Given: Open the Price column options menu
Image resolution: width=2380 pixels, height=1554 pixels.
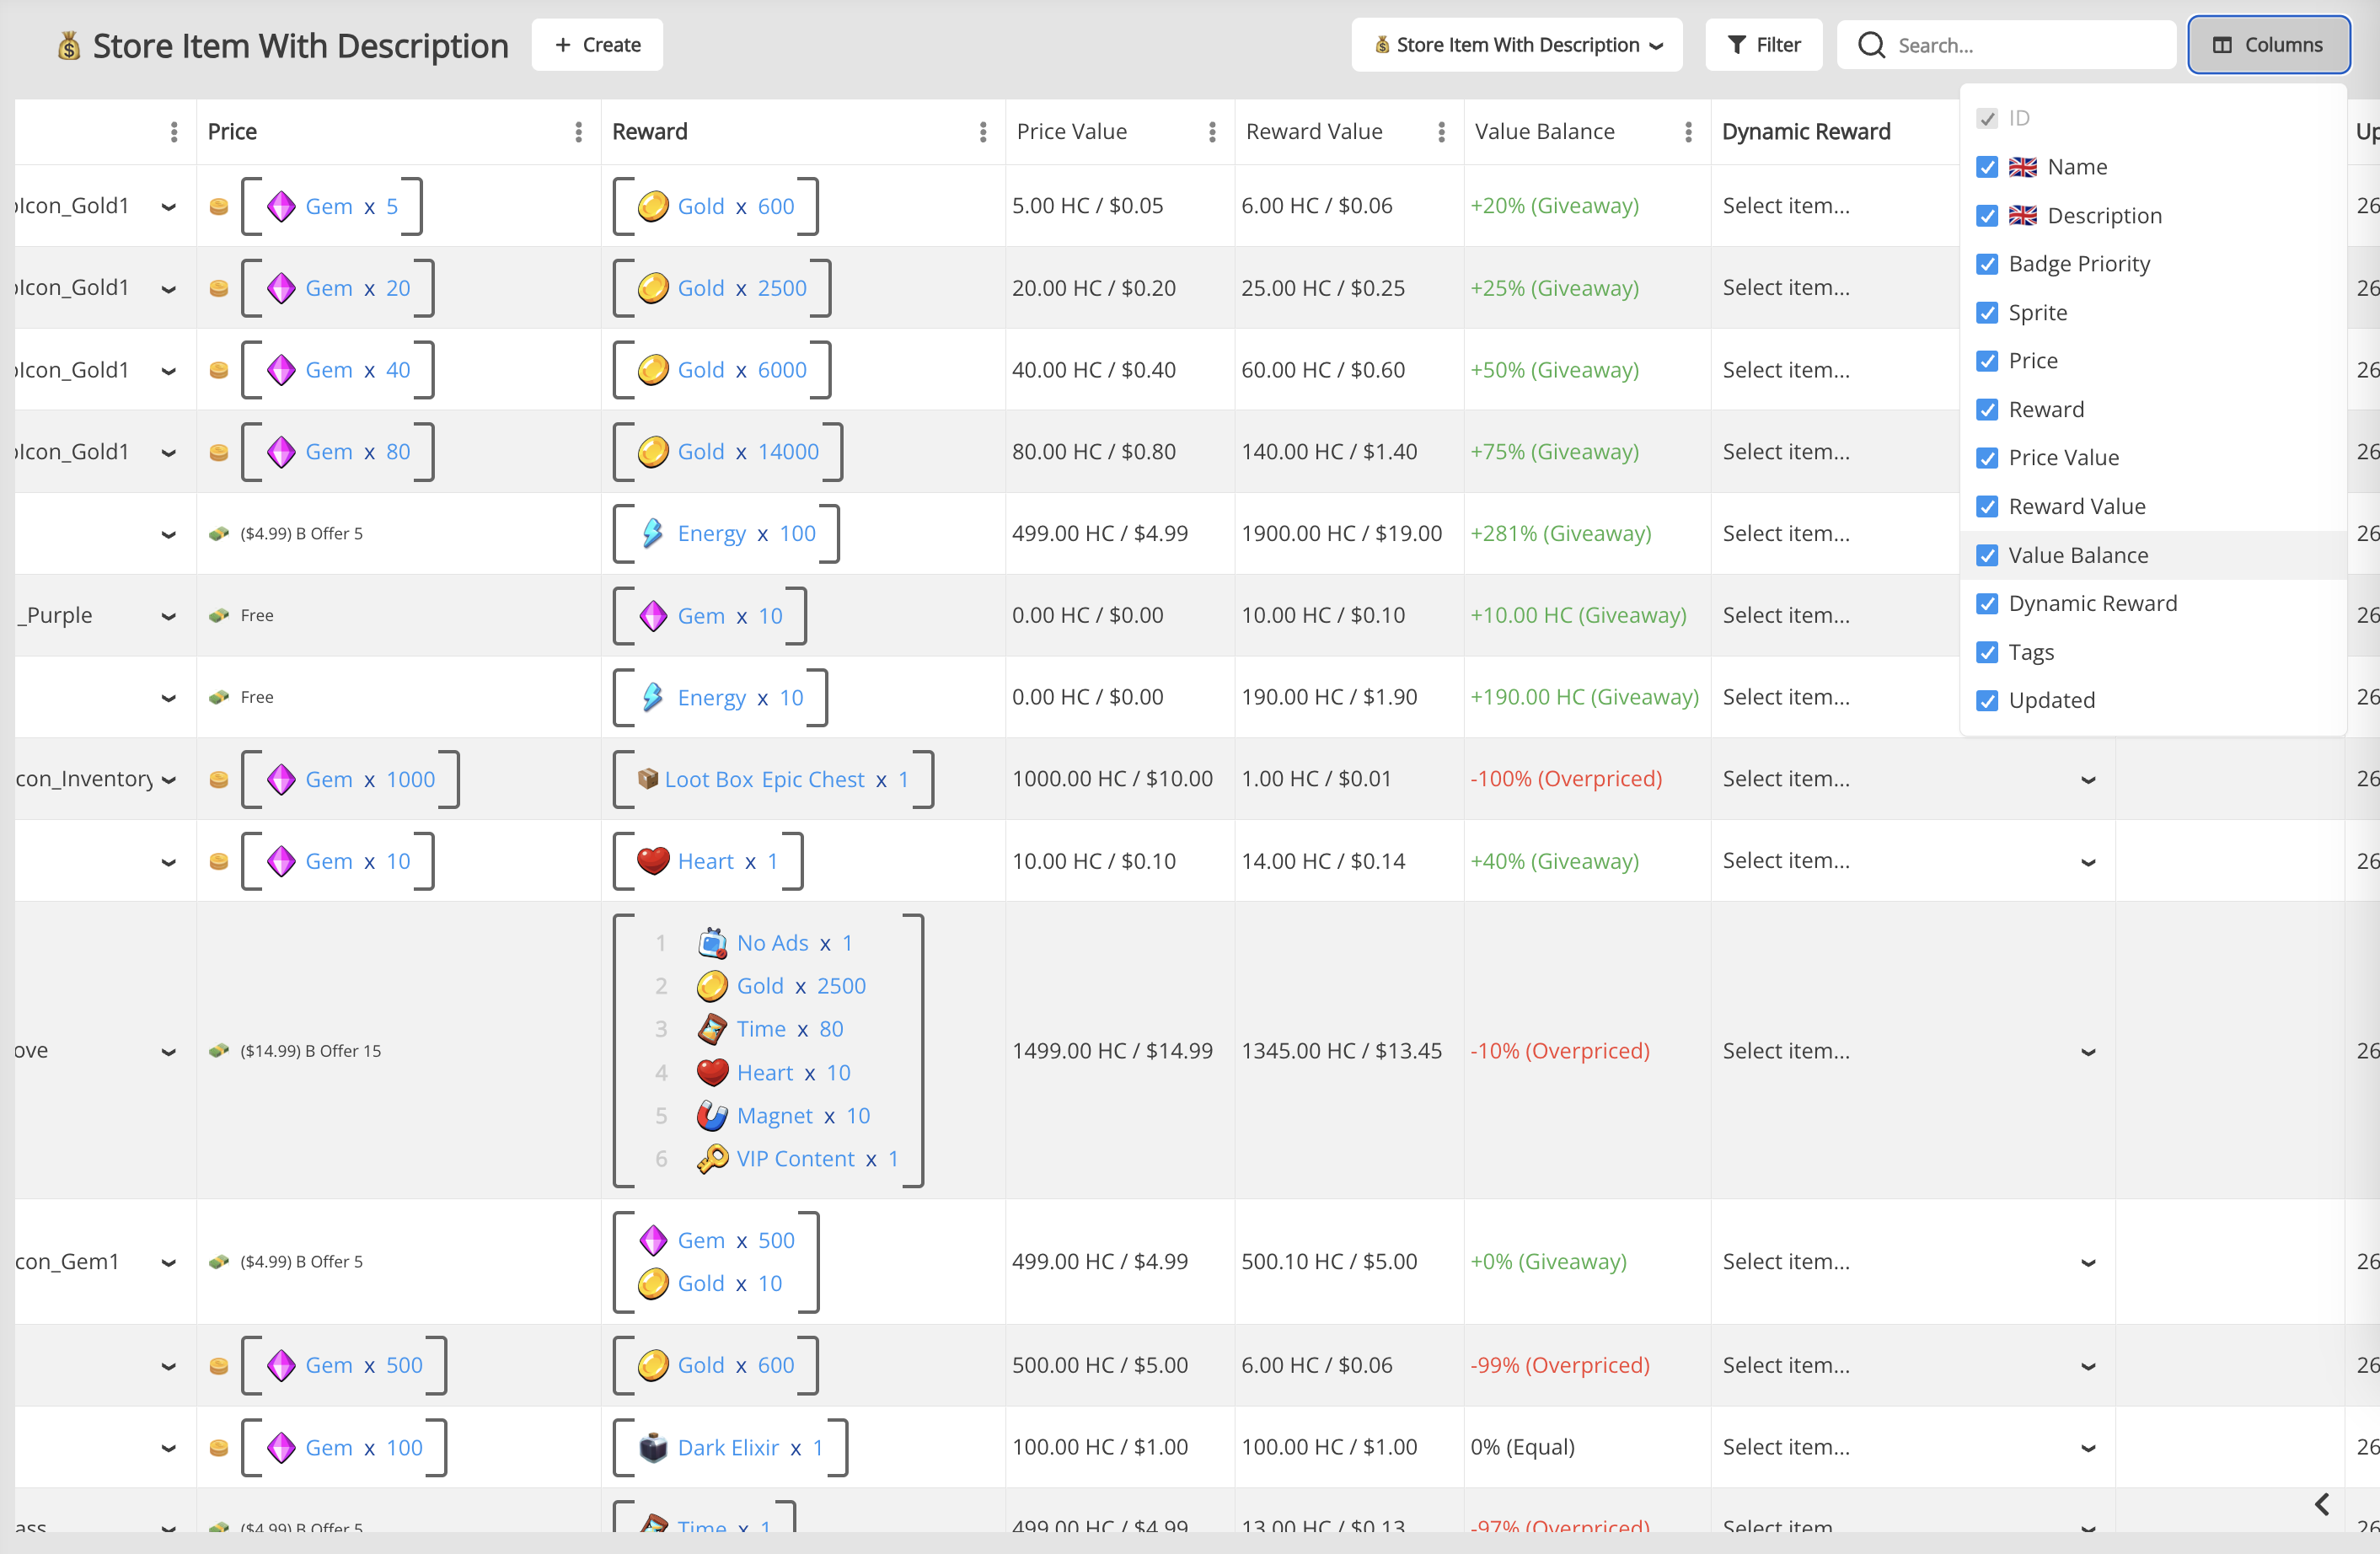Looking at the screenshot, I should [578, 132].
